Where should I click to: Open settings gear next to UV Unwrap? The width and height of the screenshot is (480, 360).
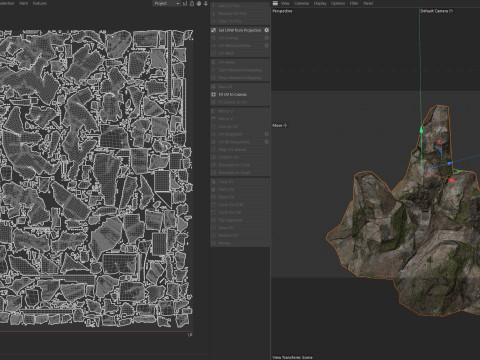tap(266, 38)
